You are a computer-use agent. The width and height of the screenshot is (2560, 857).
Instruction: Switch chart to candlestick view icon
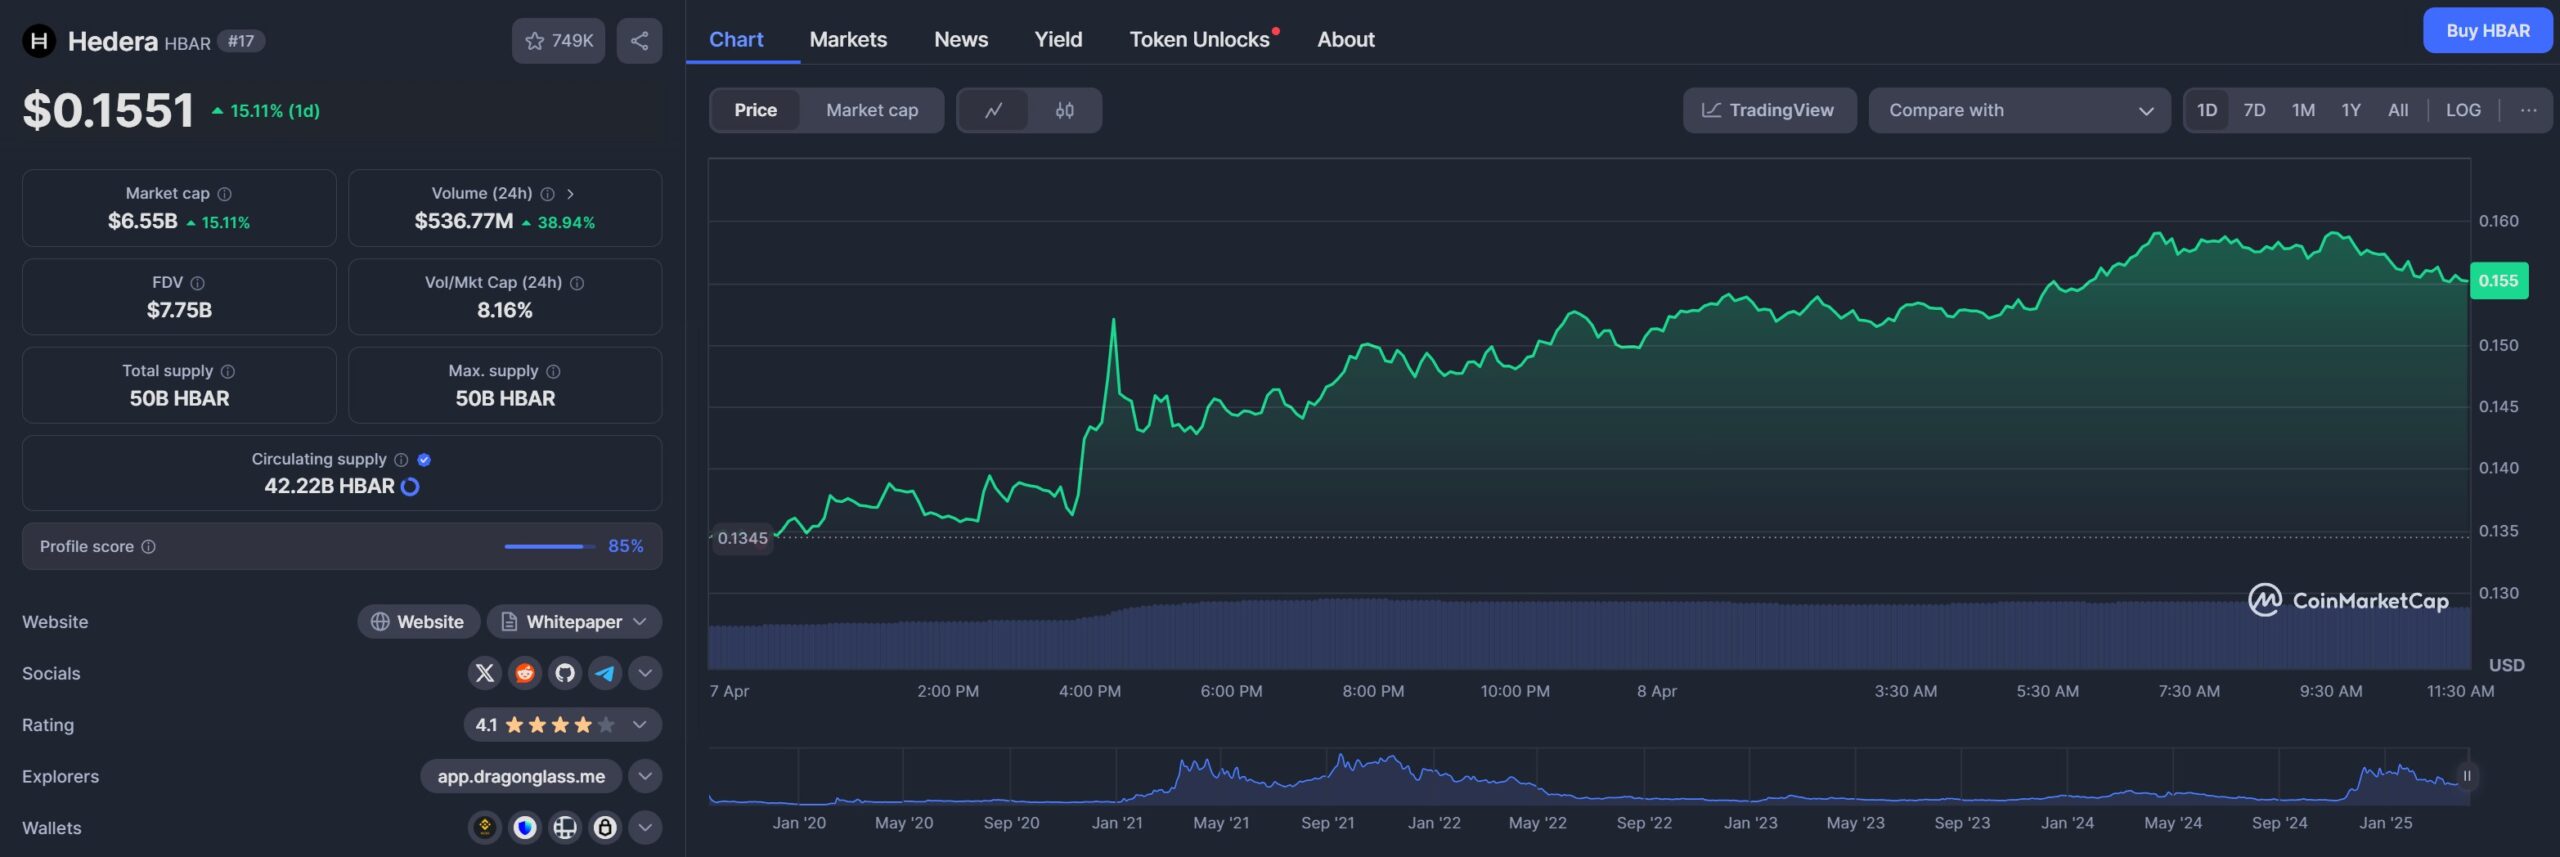coord(1065,110)
